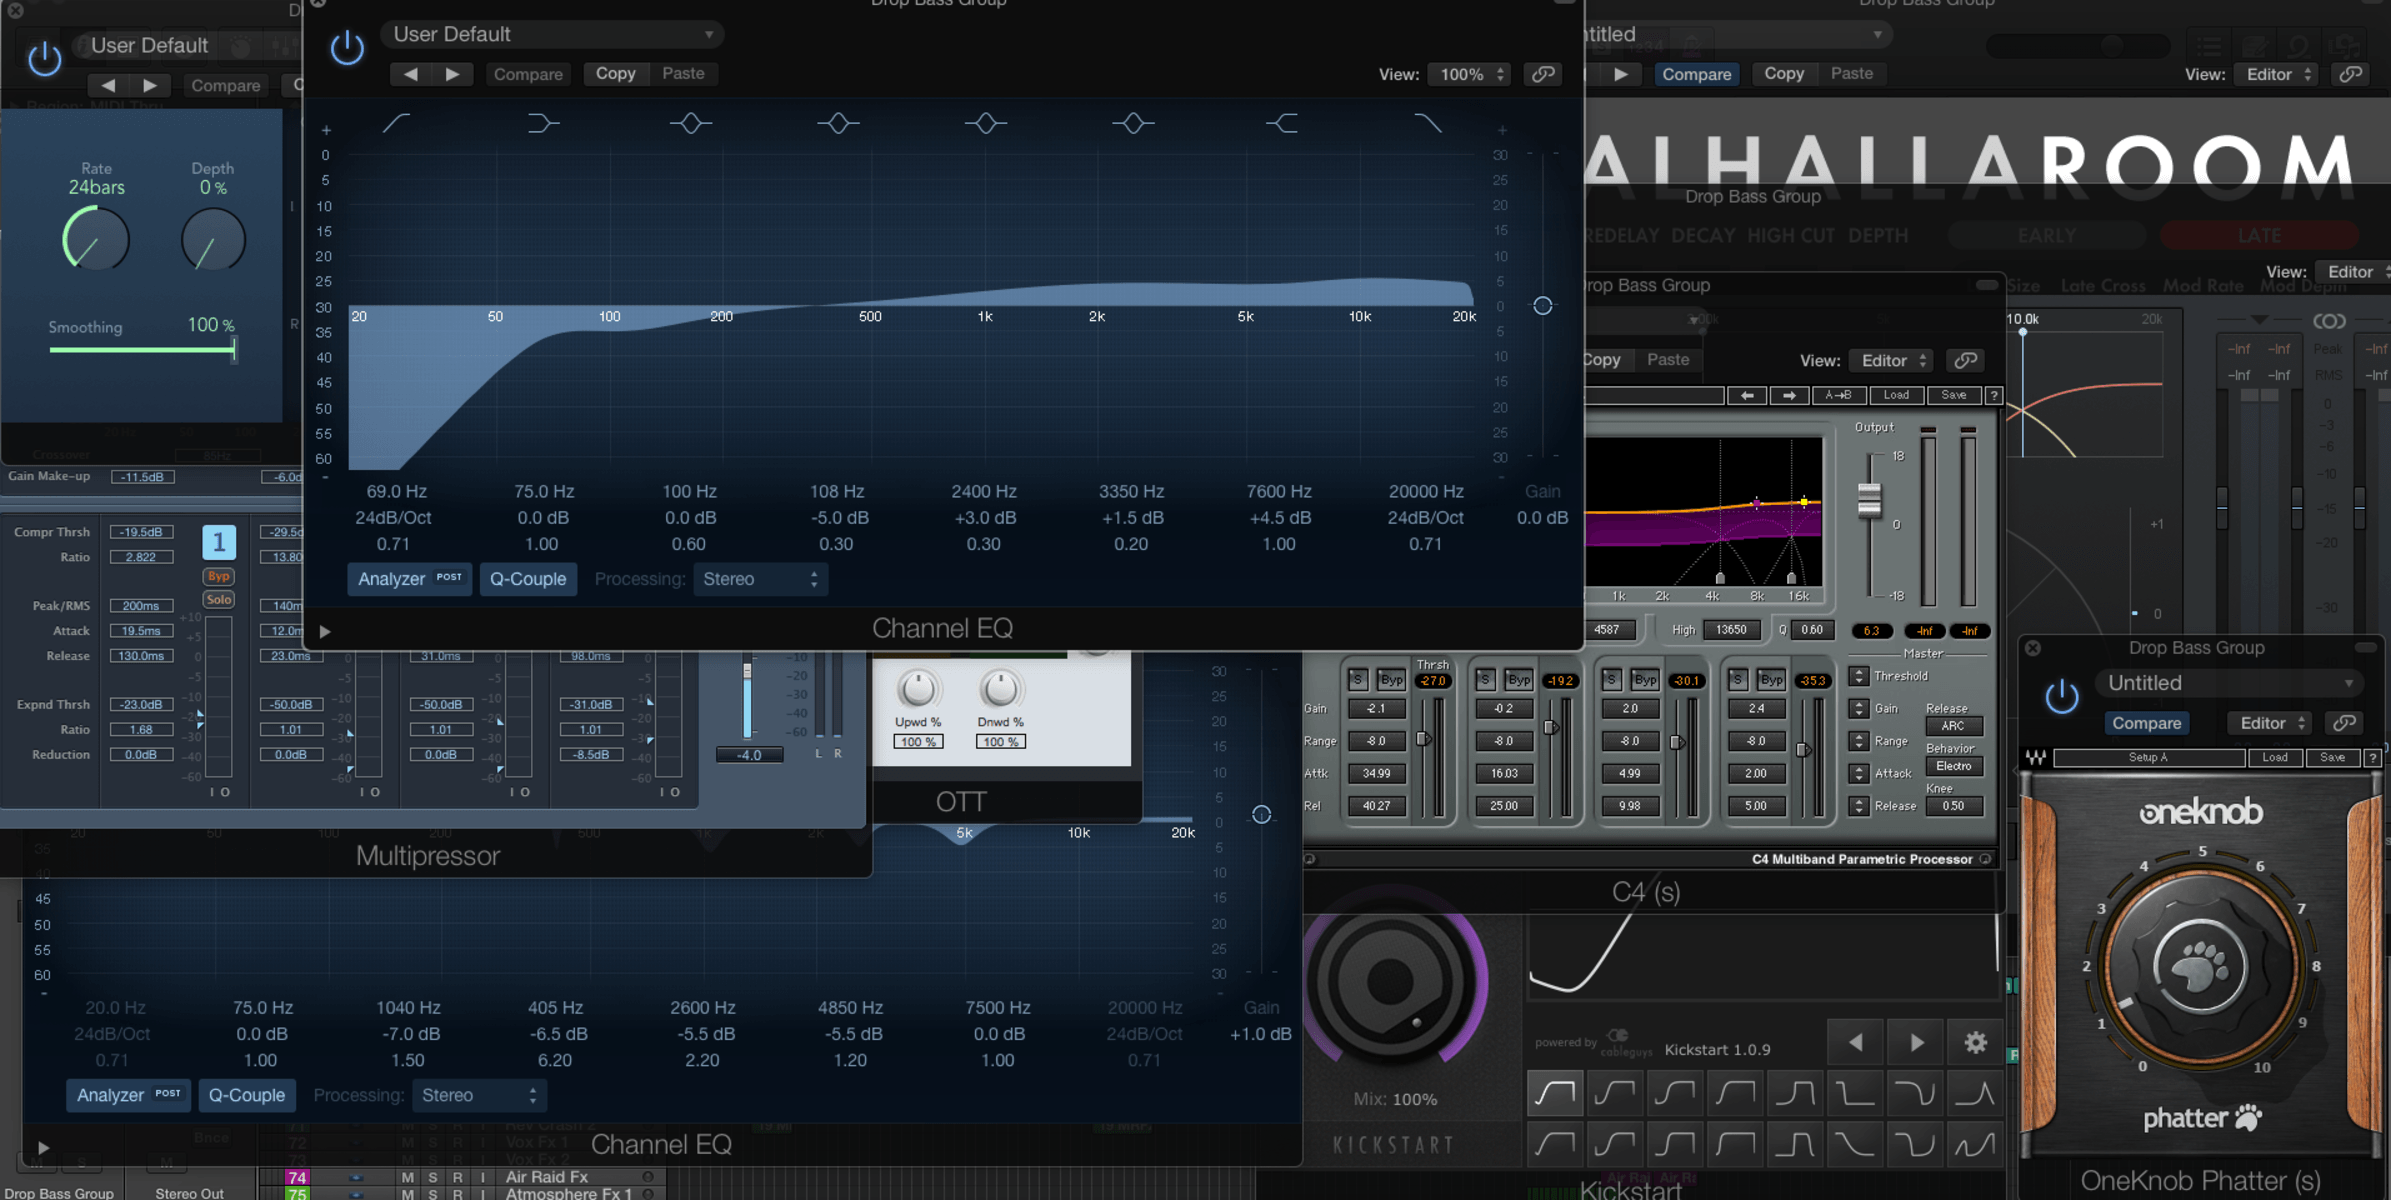Bypass C4 band four (Thrsh -35.3)
The width and height of the screenshot is (2391, 1200).
(1771, 680)
